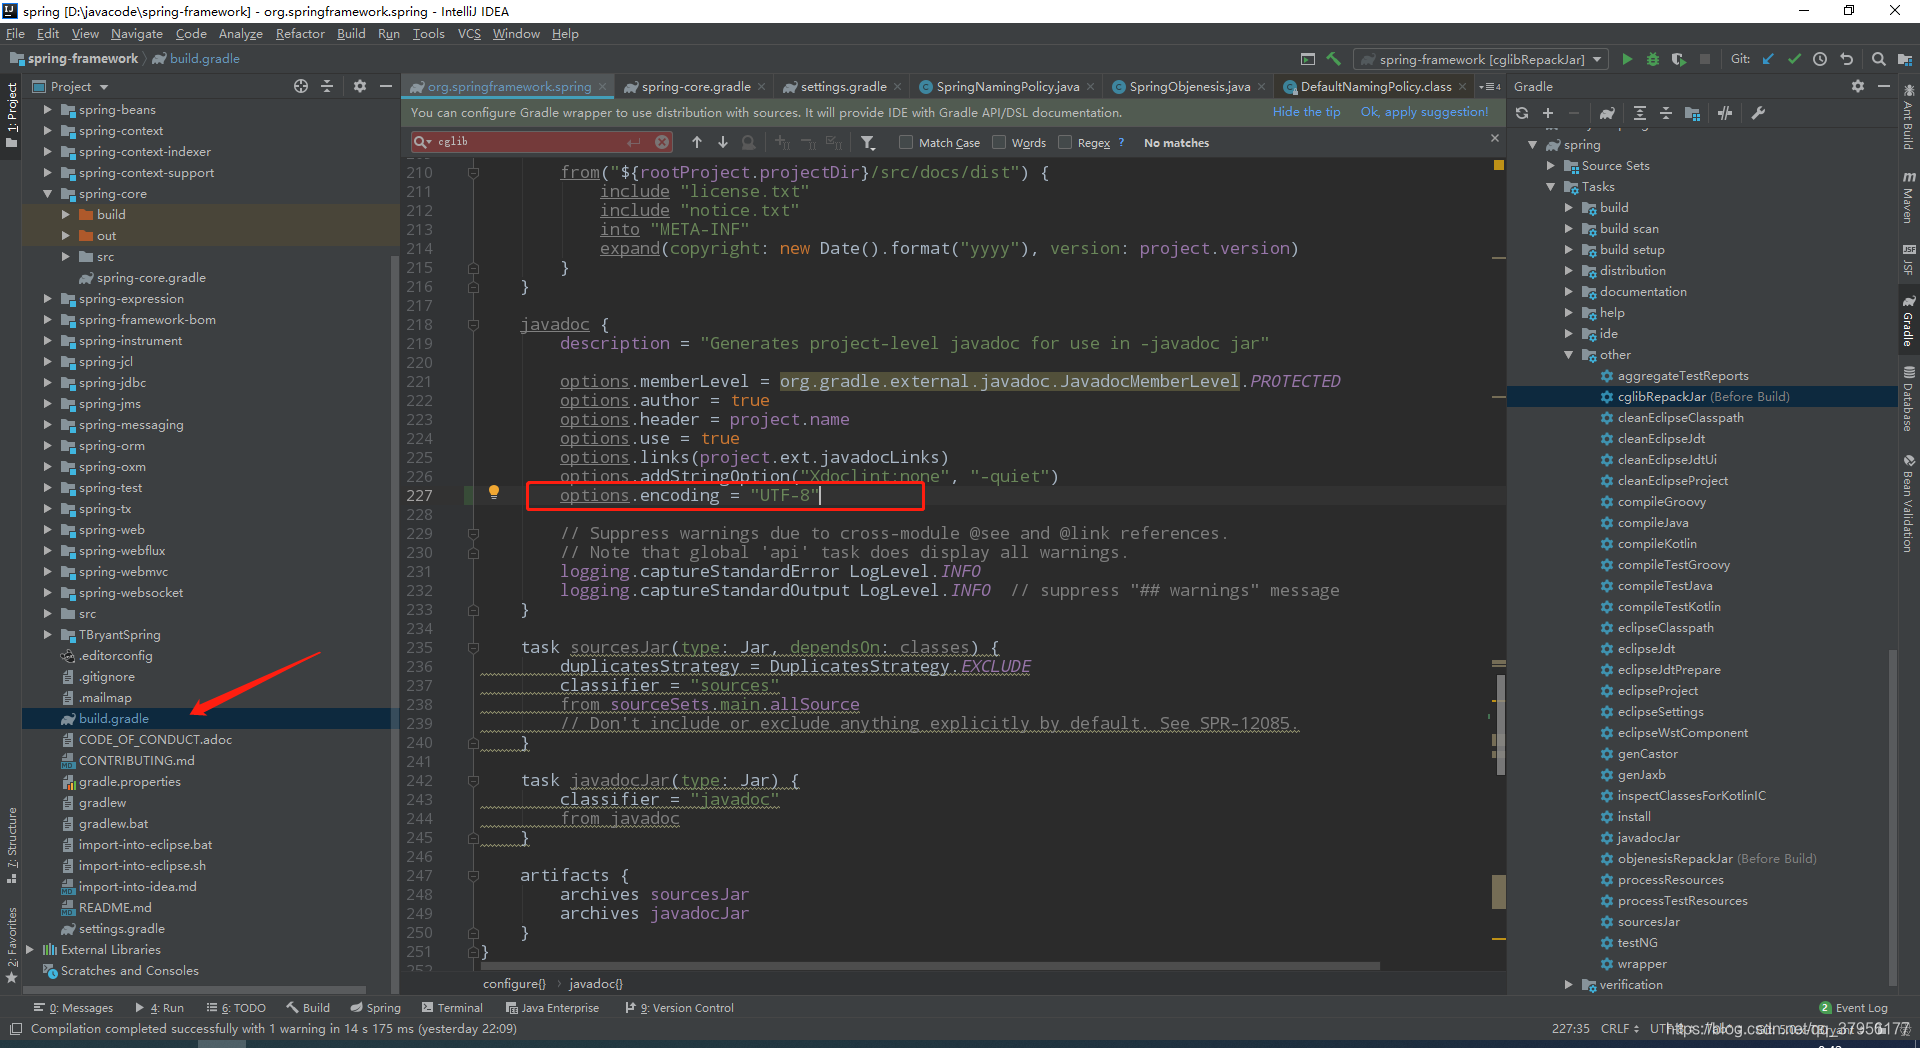Expand the verification Gradle task group
This screenshot has height=1048, width=1920.
pos(1569,985)
